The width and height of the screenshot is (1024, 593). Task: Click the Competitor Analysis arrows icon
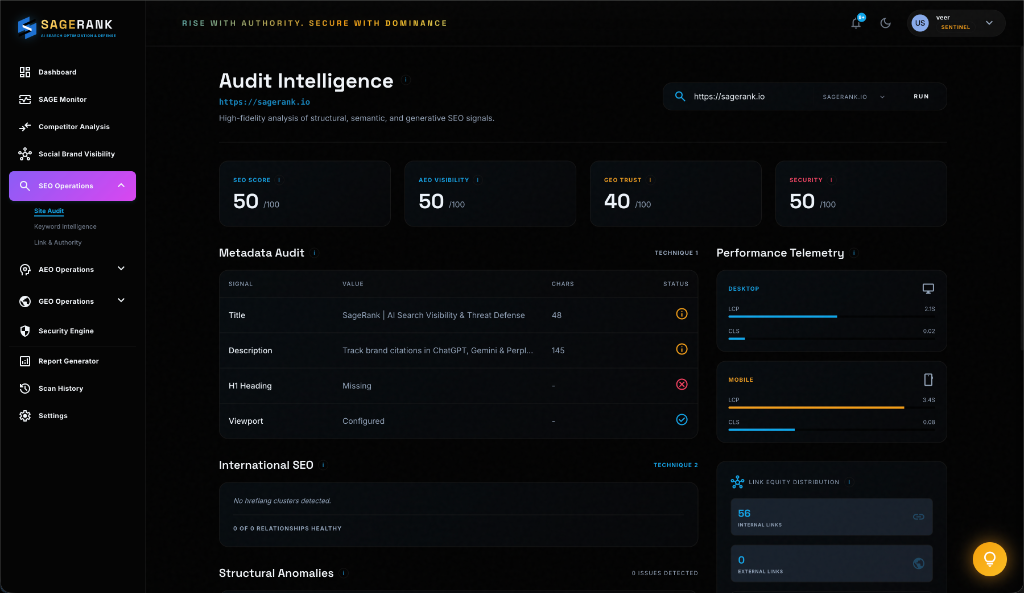(25, 127)
